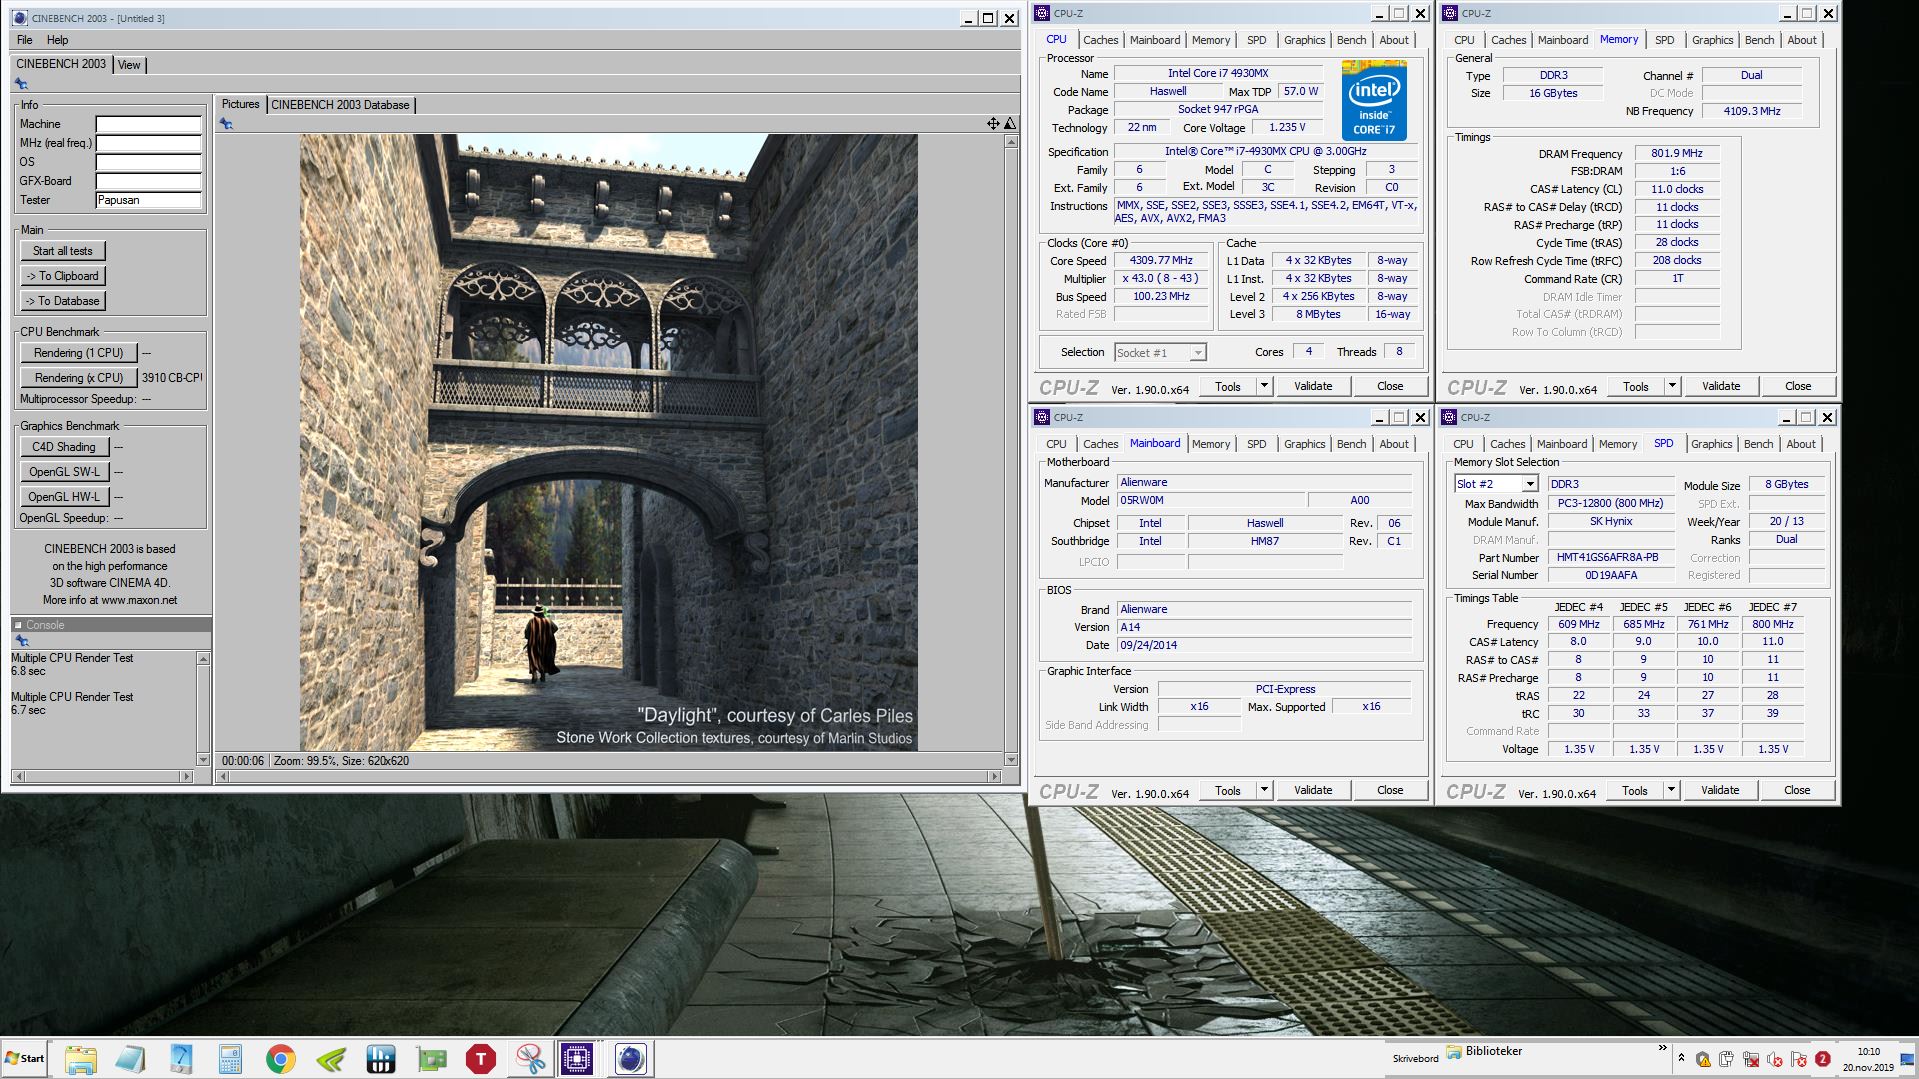1919x1079 pixels.
Task: Click the pin icon in the Console panel
Action: (x=21, y=641)
